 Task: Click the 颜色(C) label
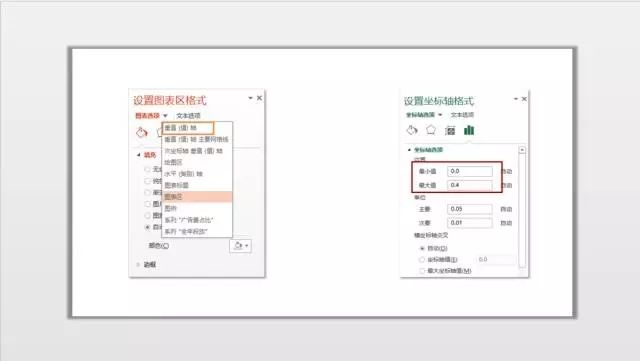coord(159,245)
